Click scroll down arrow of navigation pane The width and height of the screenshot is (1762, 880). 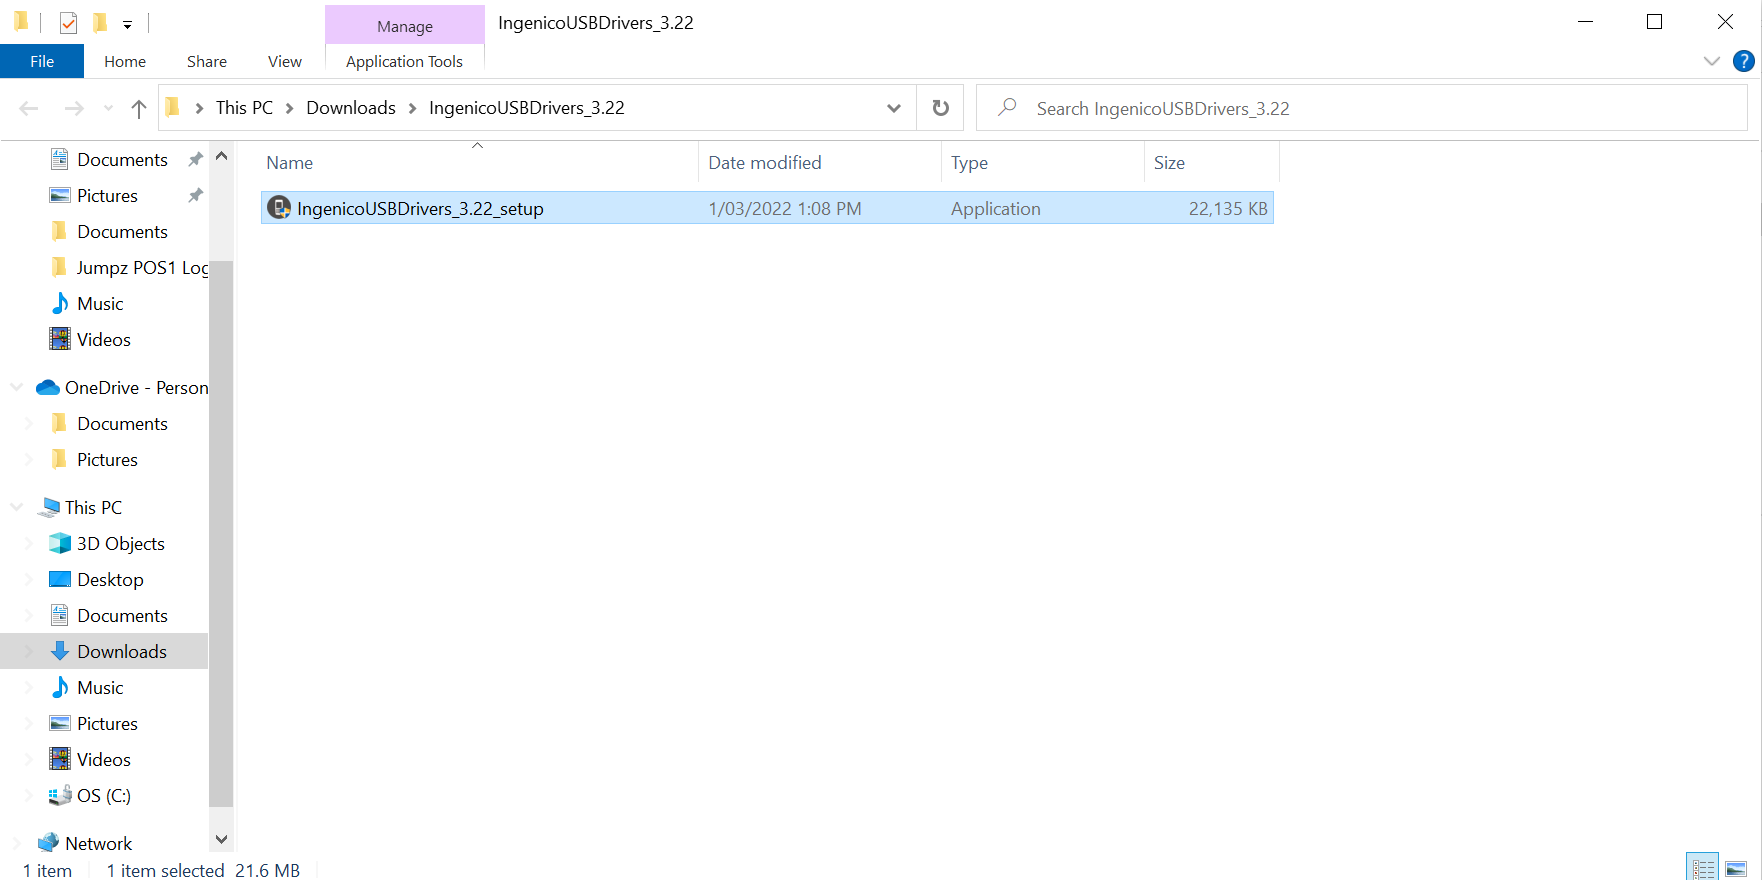tap(221, 839)
